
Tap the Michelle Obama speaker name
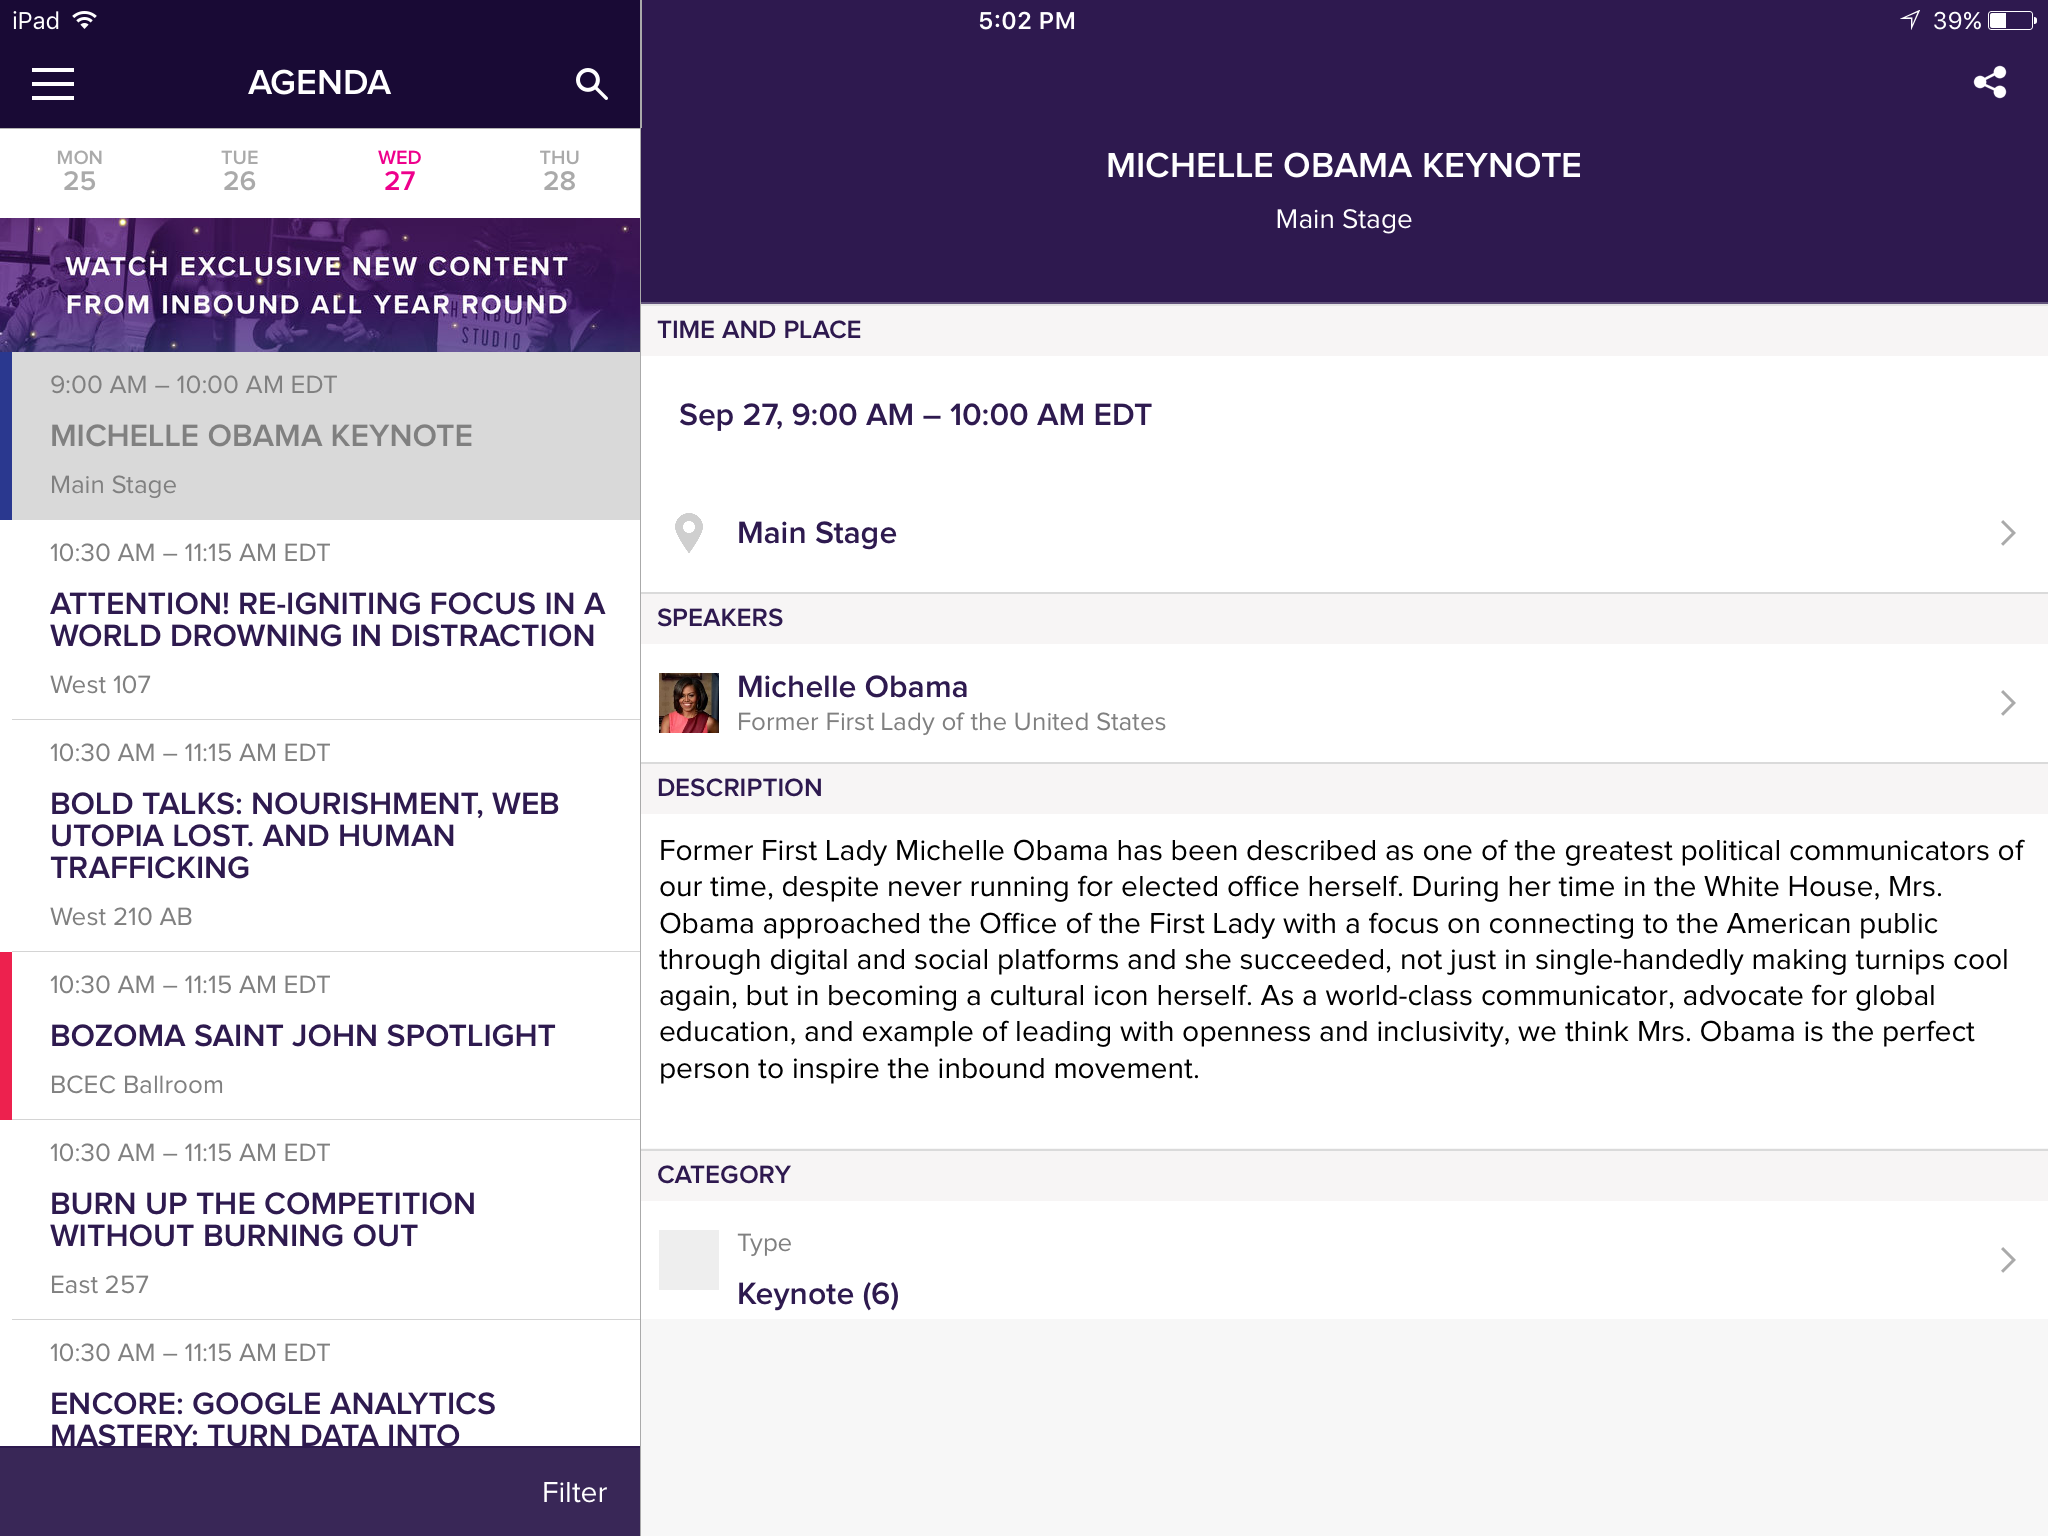(x=852, y=687)
